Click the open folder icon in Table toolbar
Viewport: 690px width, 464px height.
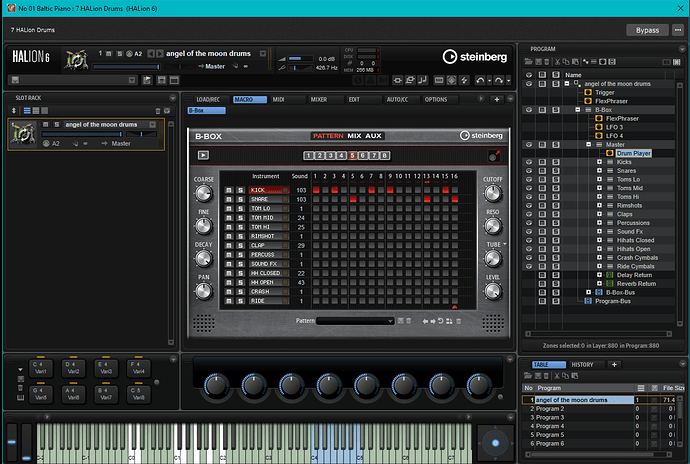(x=528, y=376)
